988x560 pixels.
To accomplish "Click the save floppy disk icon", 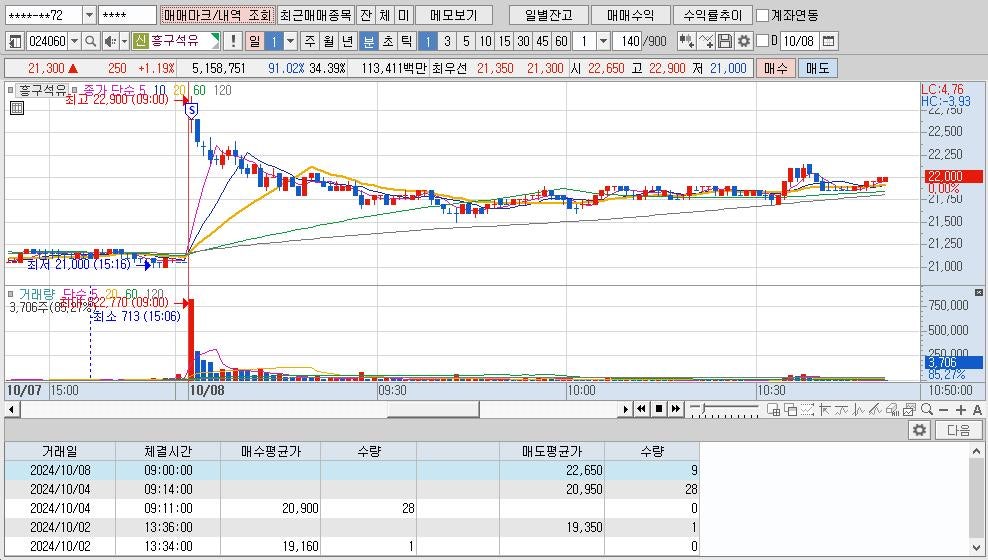I will pyautogui.click(x=725, y=41).
